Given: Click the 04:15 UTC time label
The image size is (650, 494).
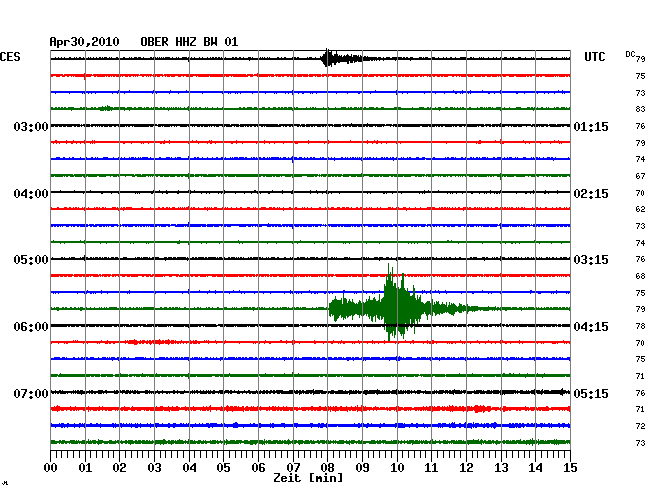Looking at the screenshot, I should 591,327.
